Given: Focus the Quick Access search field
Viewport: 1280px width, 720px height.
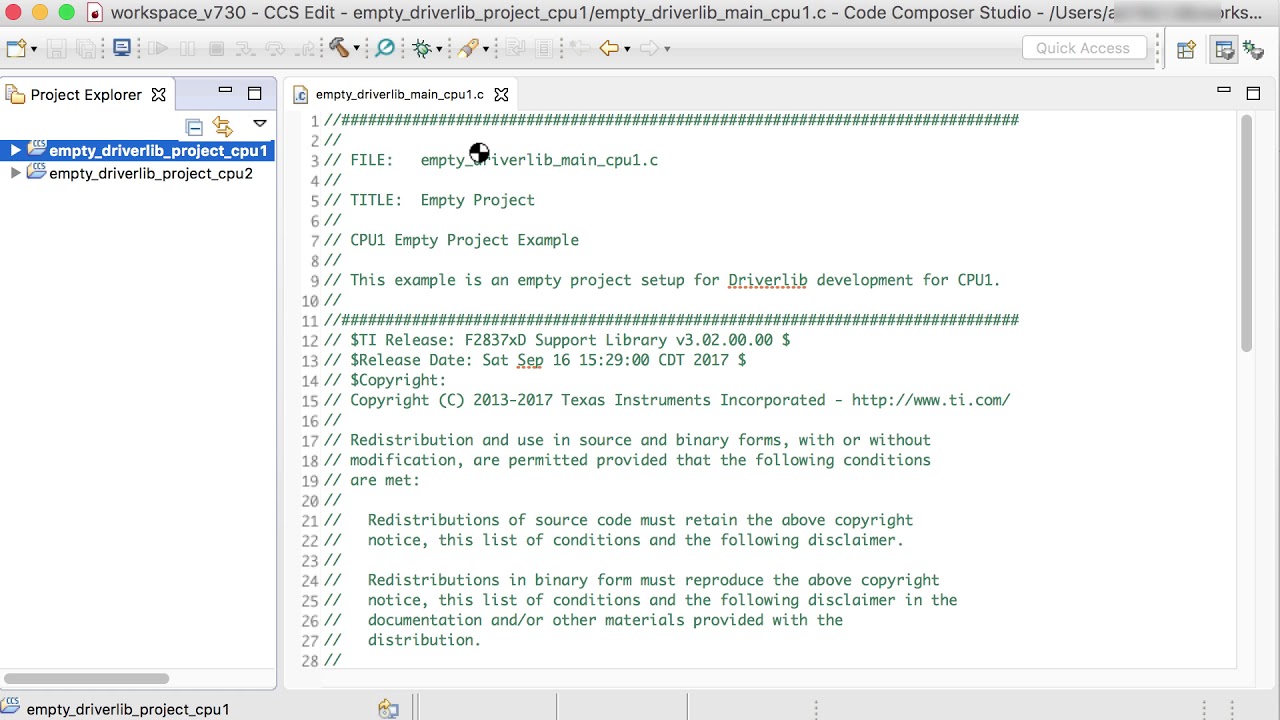Looking at the screenshot, I should pos(1083,48).
